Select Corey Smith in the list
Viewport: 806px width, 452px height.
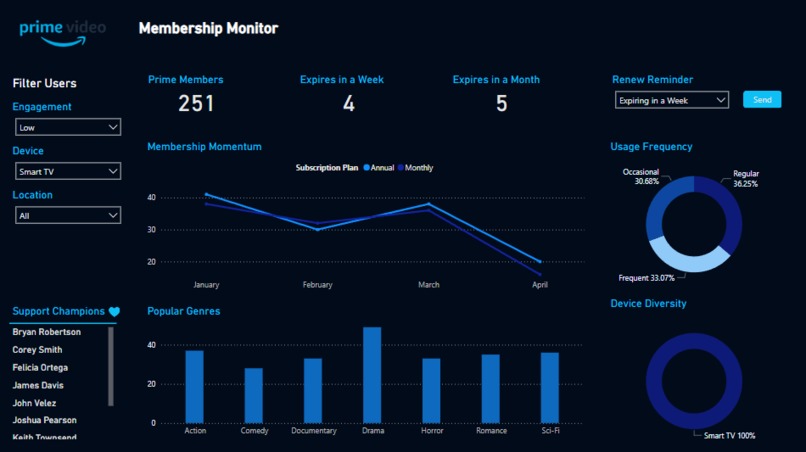pos(37,350)
